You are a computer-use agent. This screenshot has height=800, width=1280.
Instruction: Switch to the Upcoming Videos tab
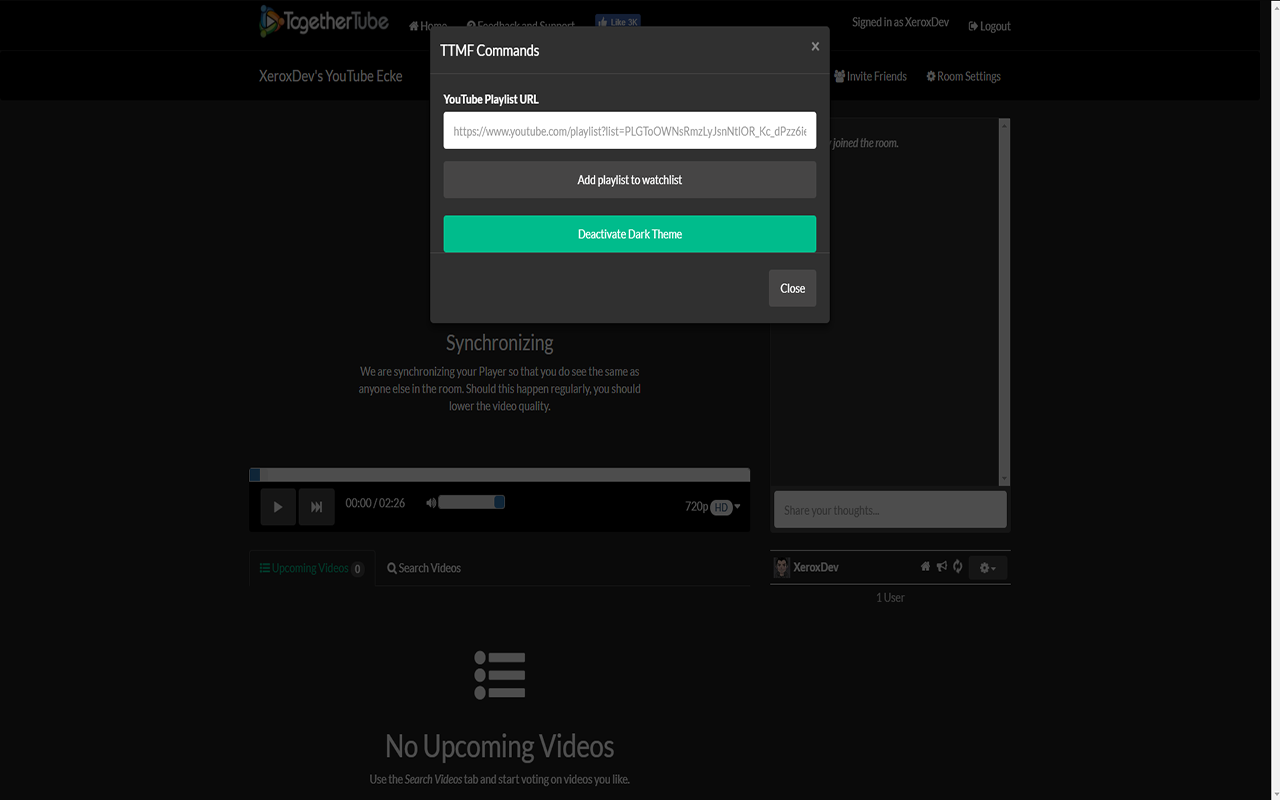click(x=312, y=568)
